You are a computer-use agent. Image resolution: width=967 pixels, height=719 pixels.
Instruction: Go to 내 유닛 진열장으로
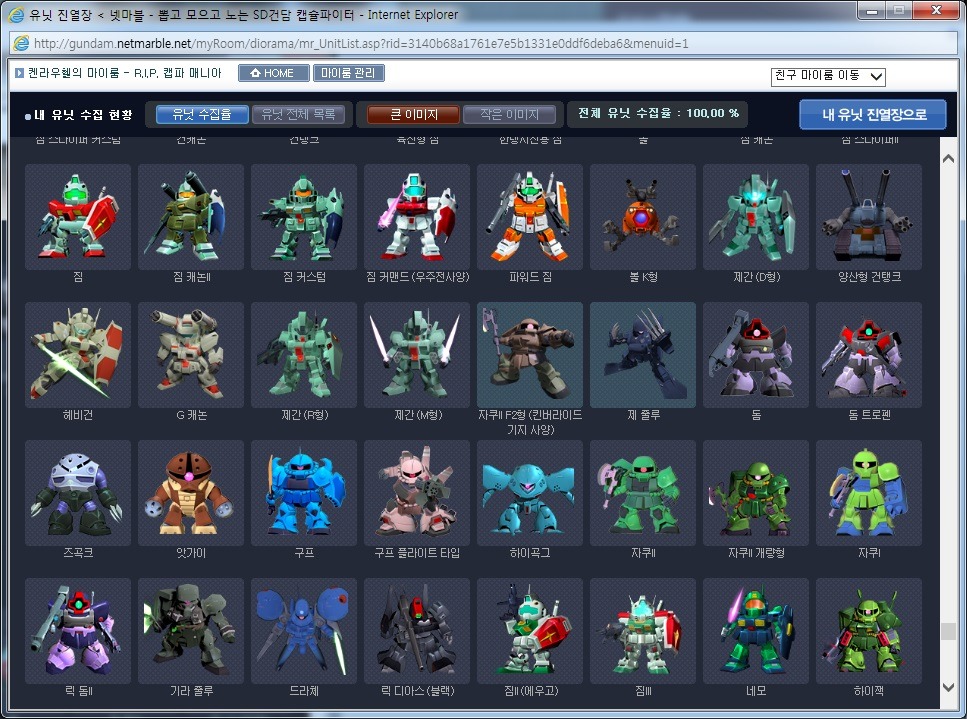click(x=872, y=115)
